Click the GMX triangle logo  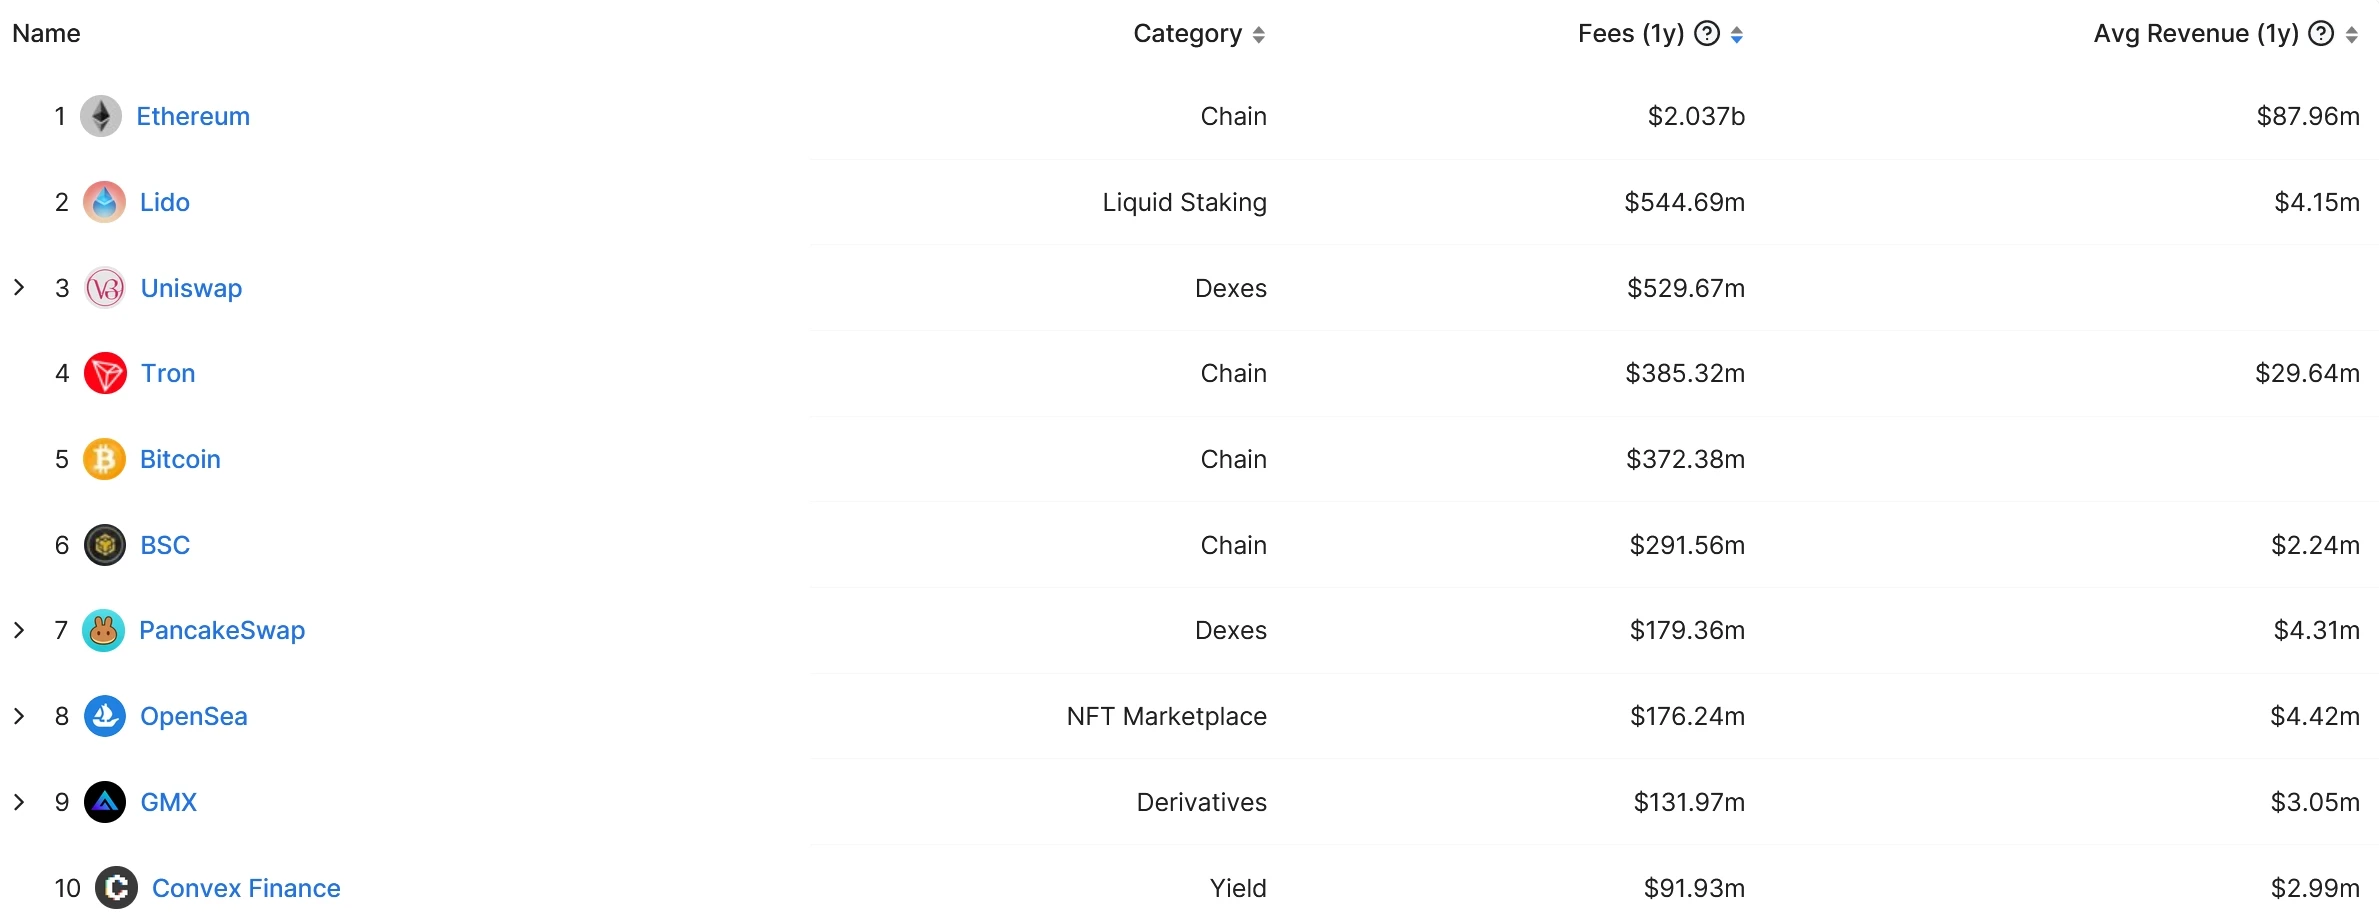(105, 803)
